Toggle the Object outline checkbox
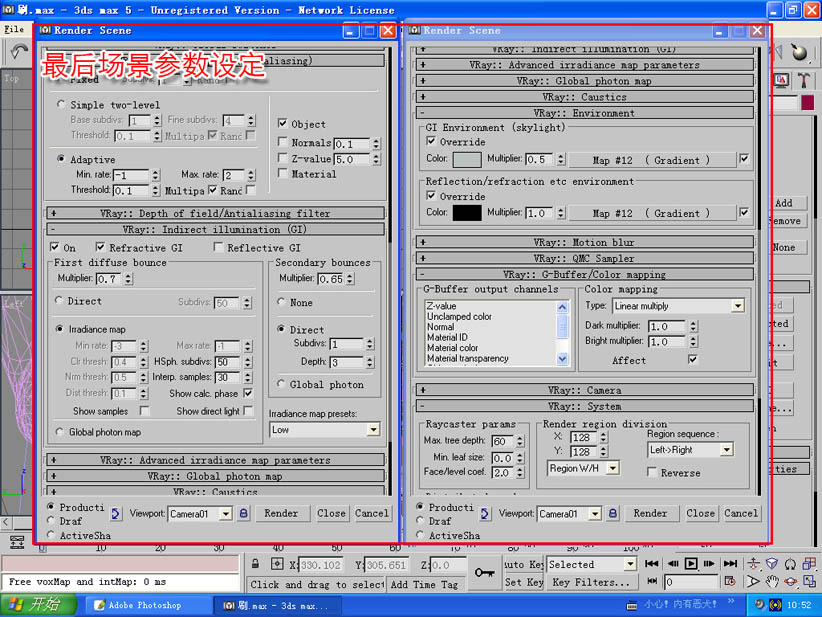822x617 pixels. 283,123
